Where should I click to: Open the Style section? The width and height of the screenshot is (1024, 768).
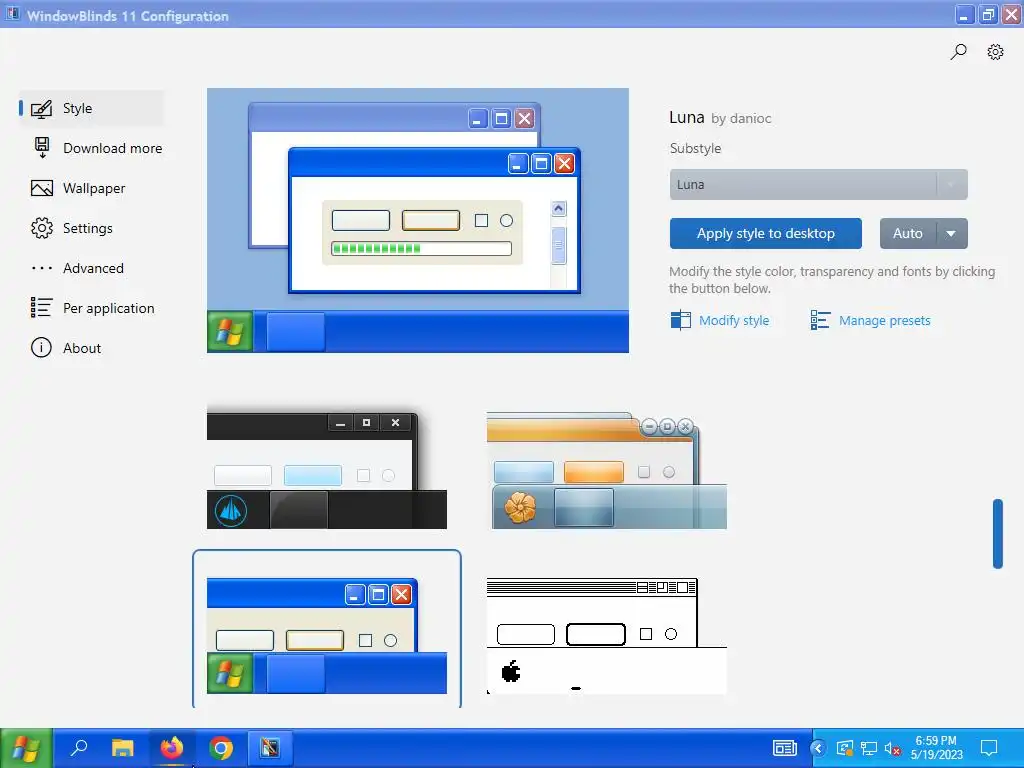coord(91,108)
